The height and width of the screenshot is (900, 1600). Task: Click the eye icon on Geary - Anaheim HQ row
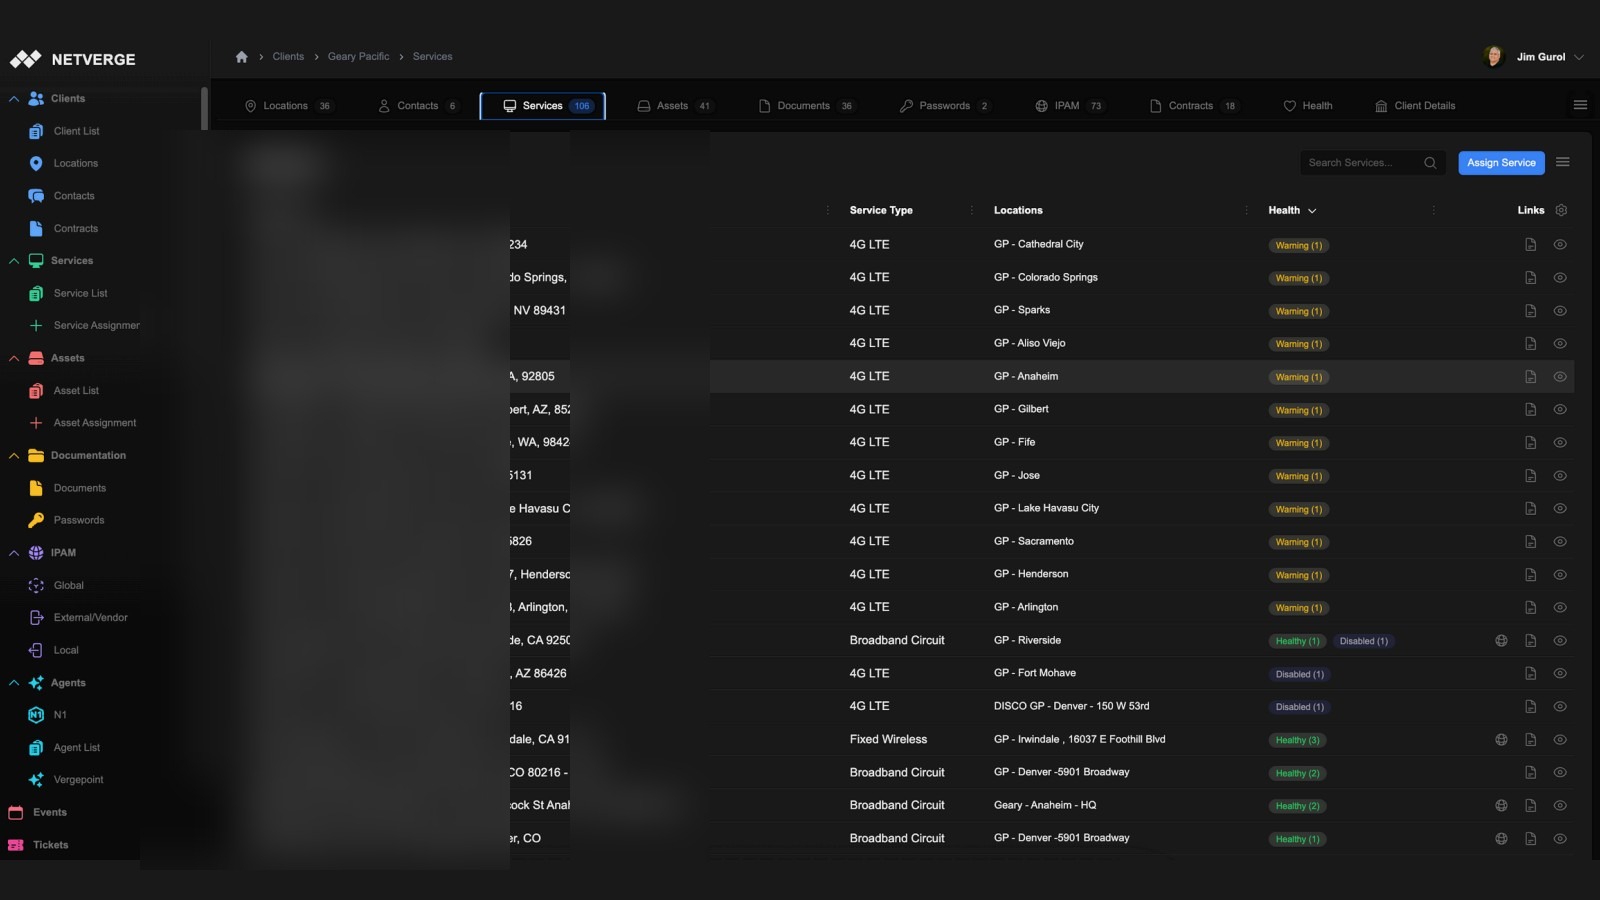1560,805
